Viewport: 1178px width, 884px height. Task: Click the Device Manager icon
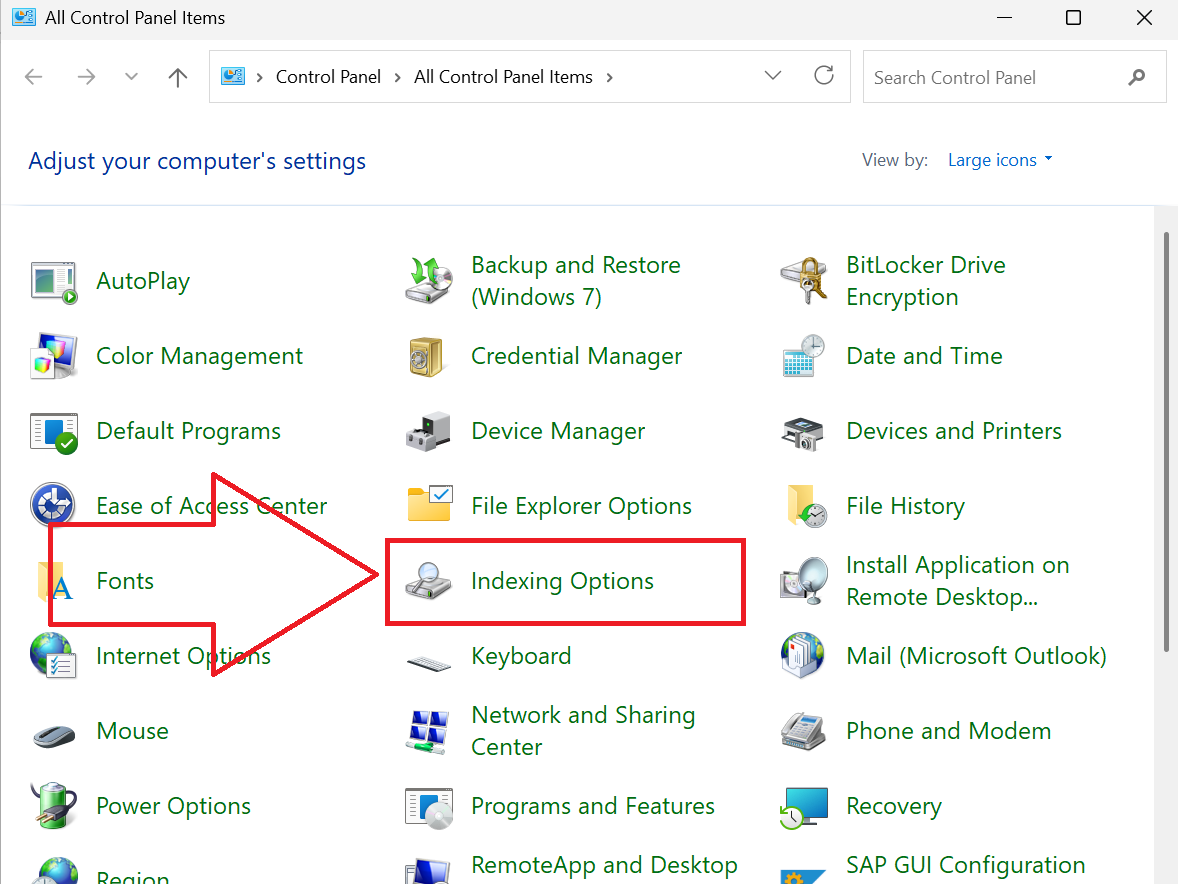[428, 431]
